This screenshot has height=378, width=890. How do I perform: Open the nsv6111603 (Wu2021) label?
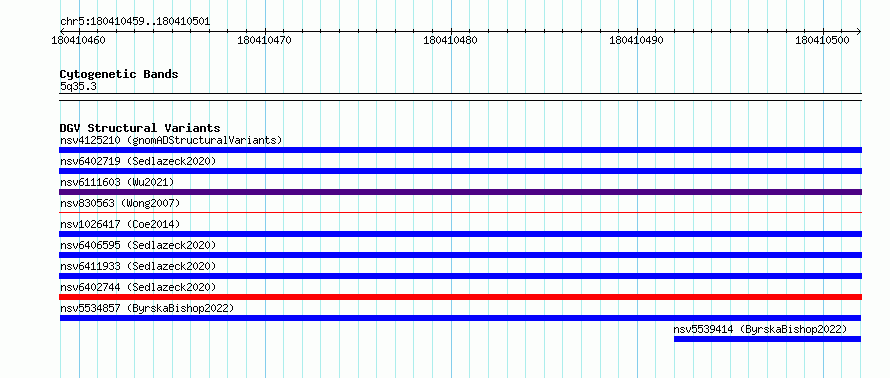pyautogui.click(x=117, y=182)
